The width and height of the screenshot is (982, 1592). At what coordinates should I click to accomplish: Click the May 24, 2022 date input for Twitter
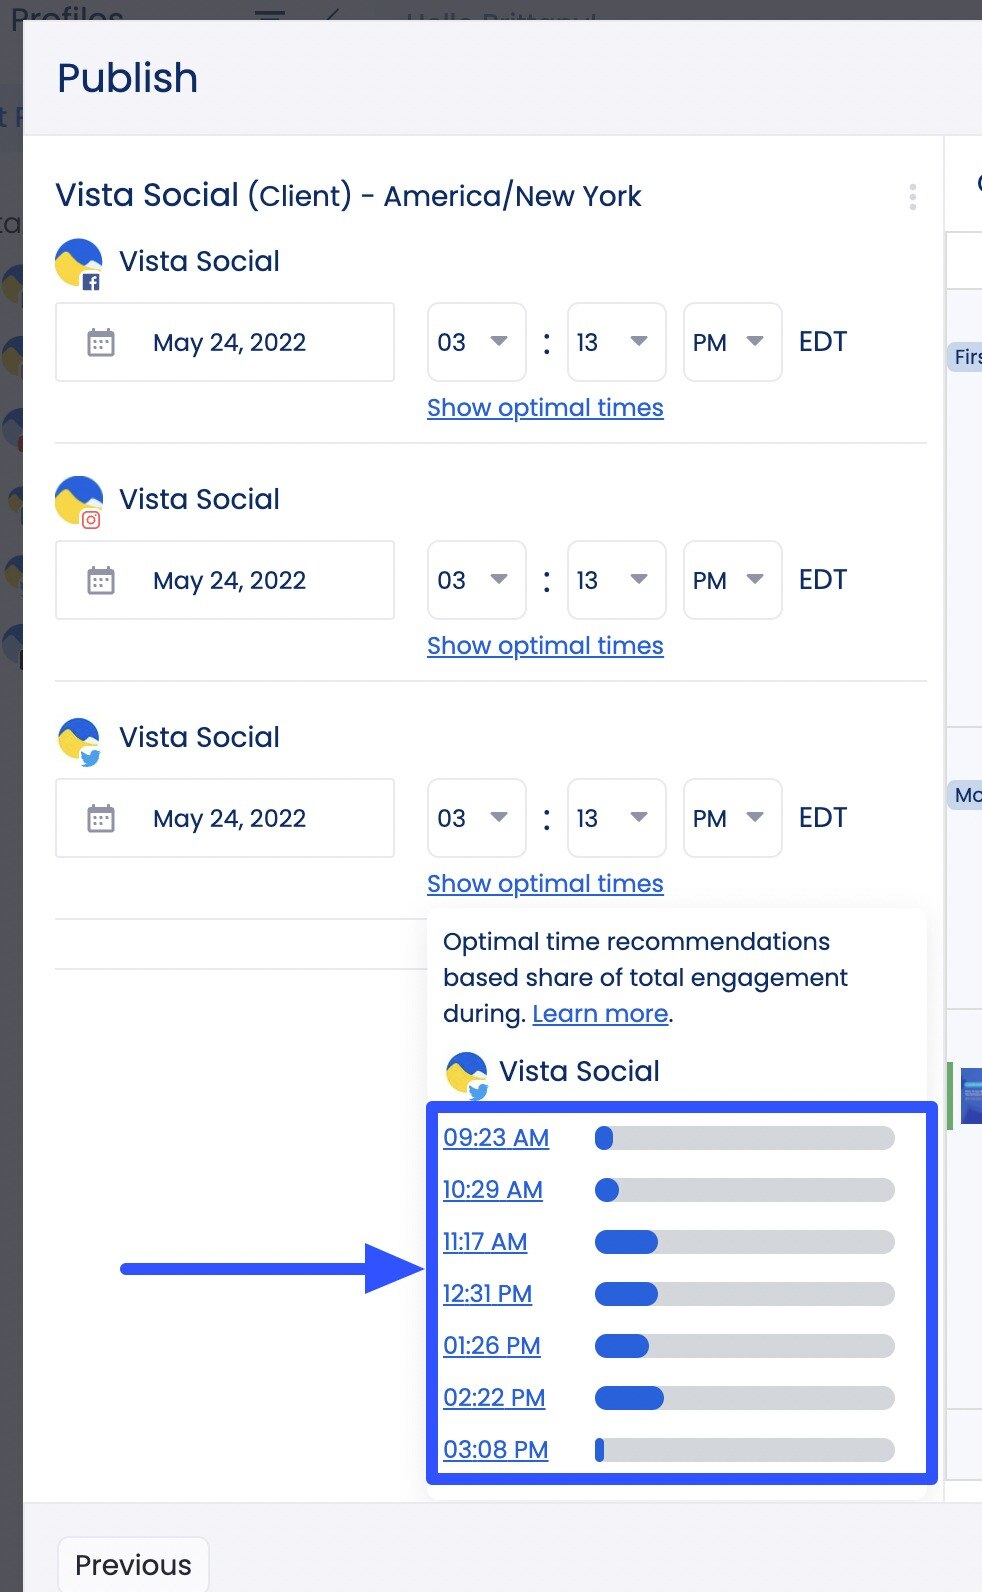pos(228,818)
